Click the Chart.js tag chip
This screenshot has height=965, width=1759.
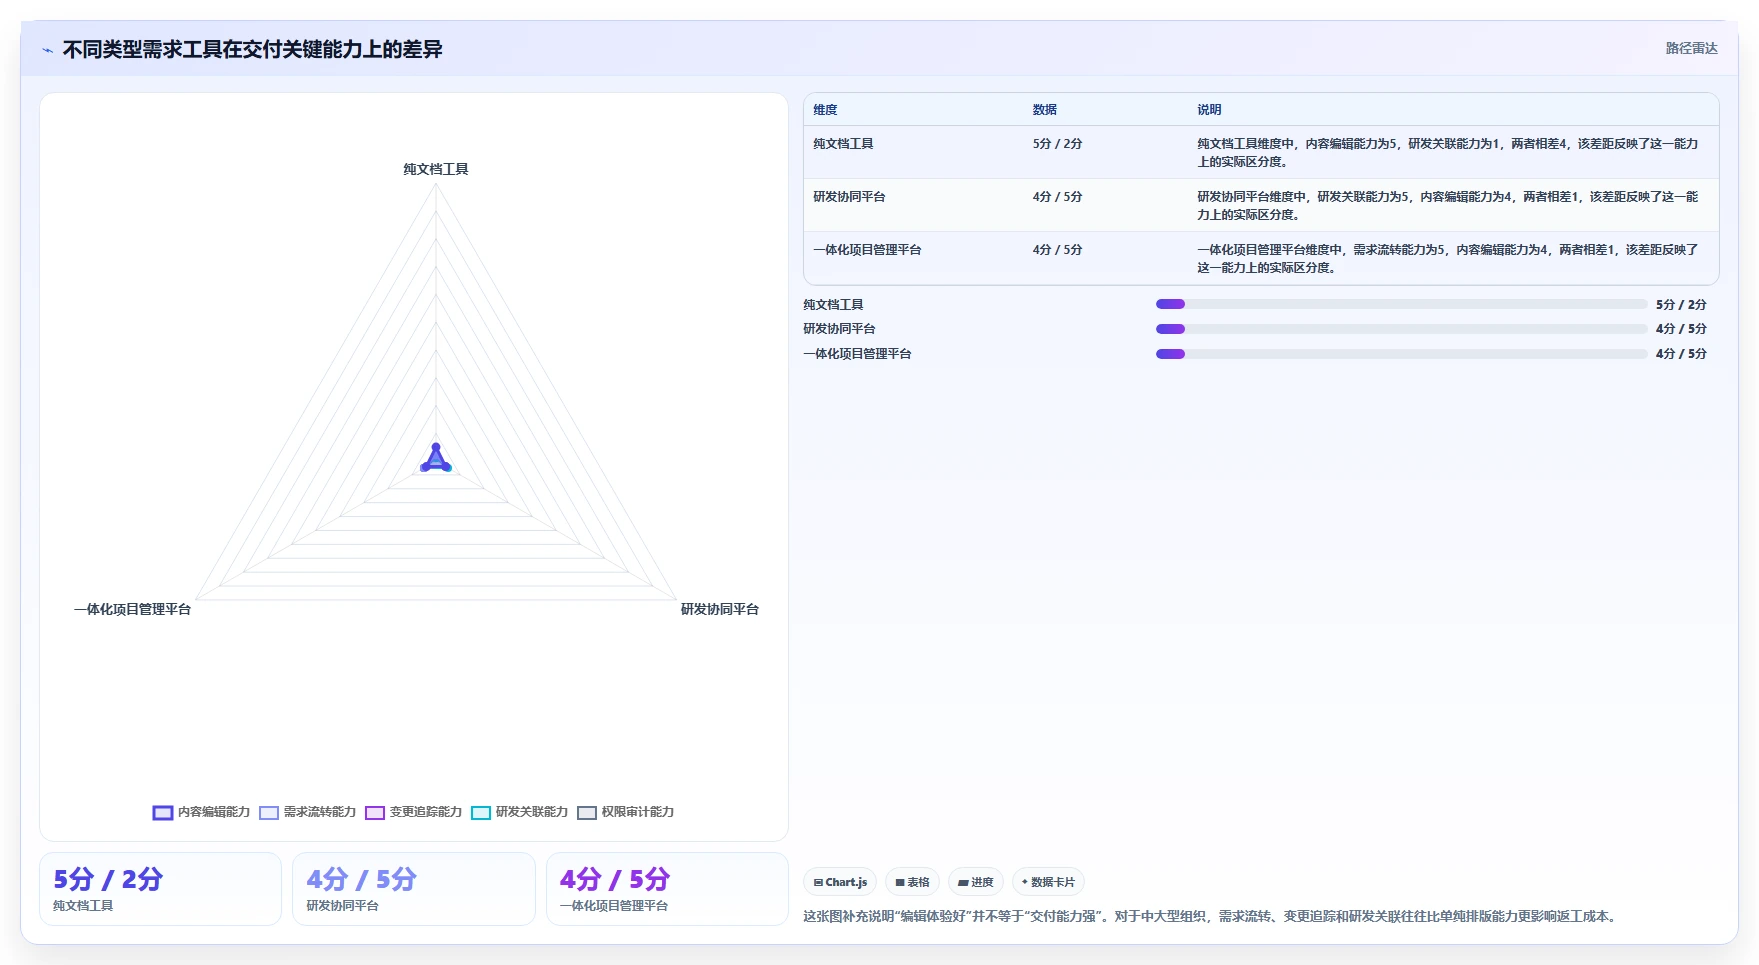coord(840,882)
